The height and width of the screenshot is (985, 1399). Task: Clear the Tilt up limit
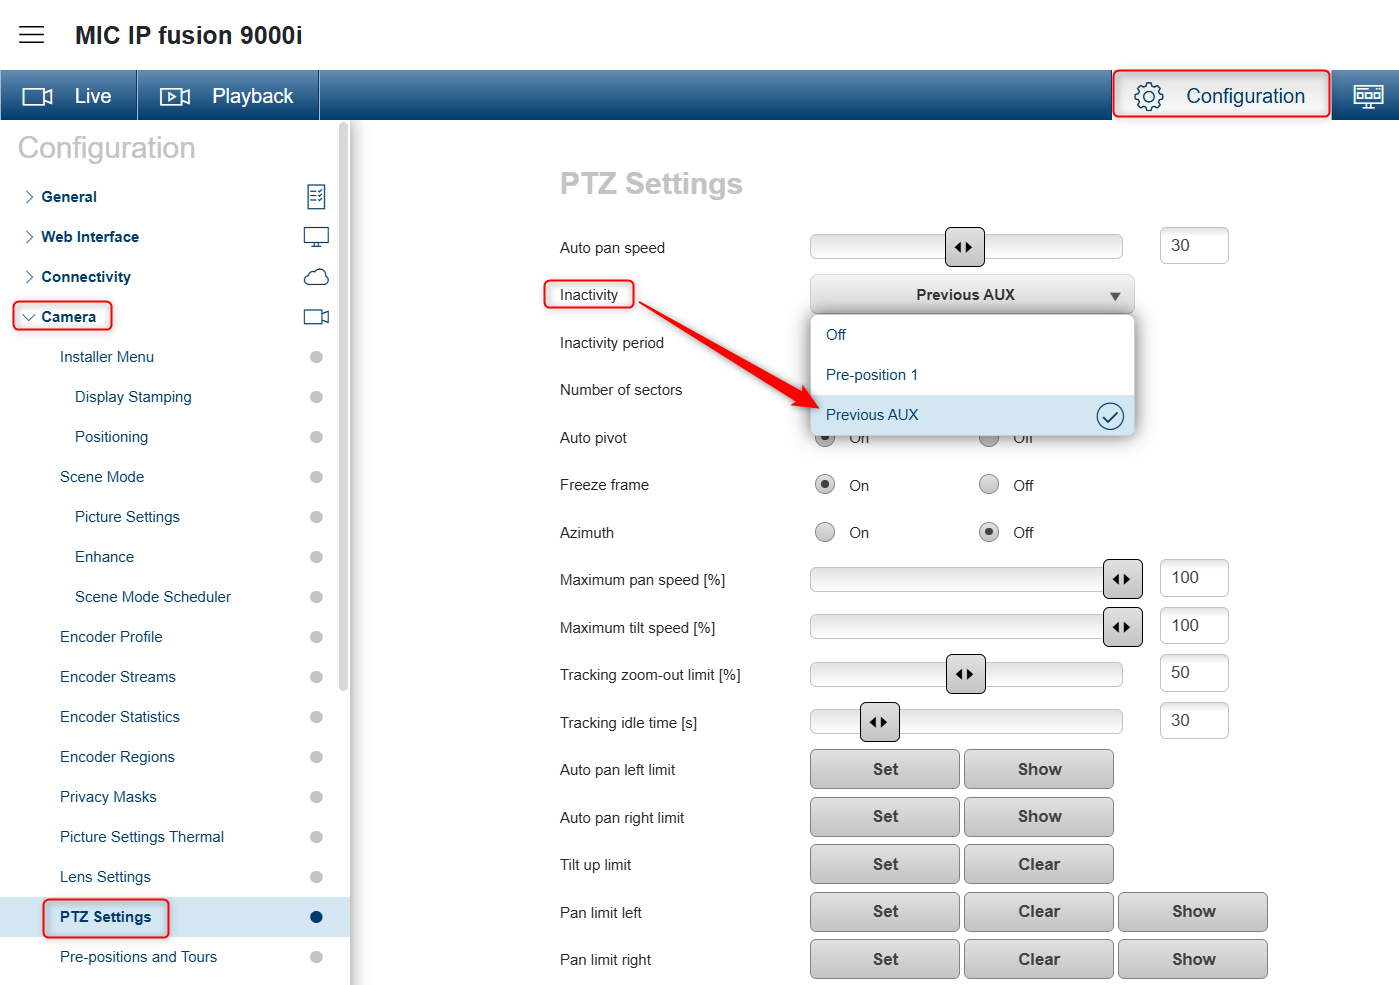click(1039, 864)
